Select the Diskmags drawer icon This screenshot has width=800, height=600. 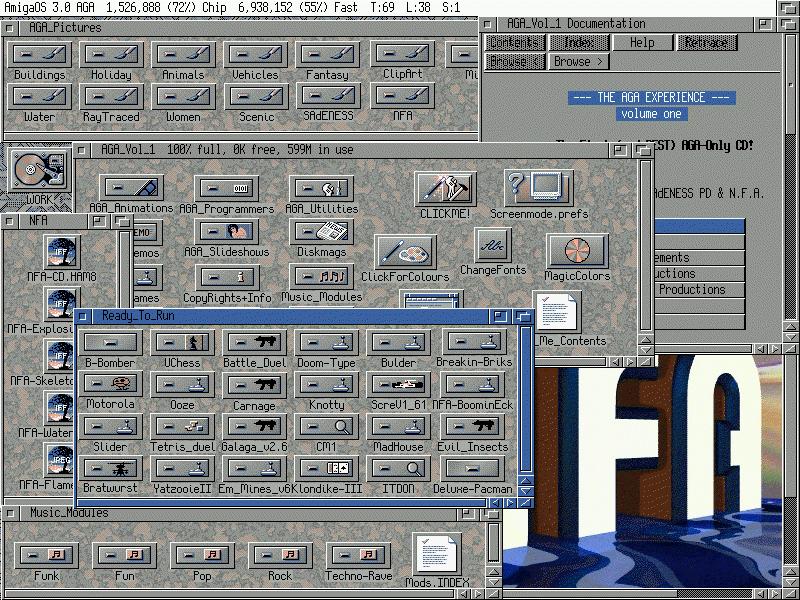(x=321, y=232)
